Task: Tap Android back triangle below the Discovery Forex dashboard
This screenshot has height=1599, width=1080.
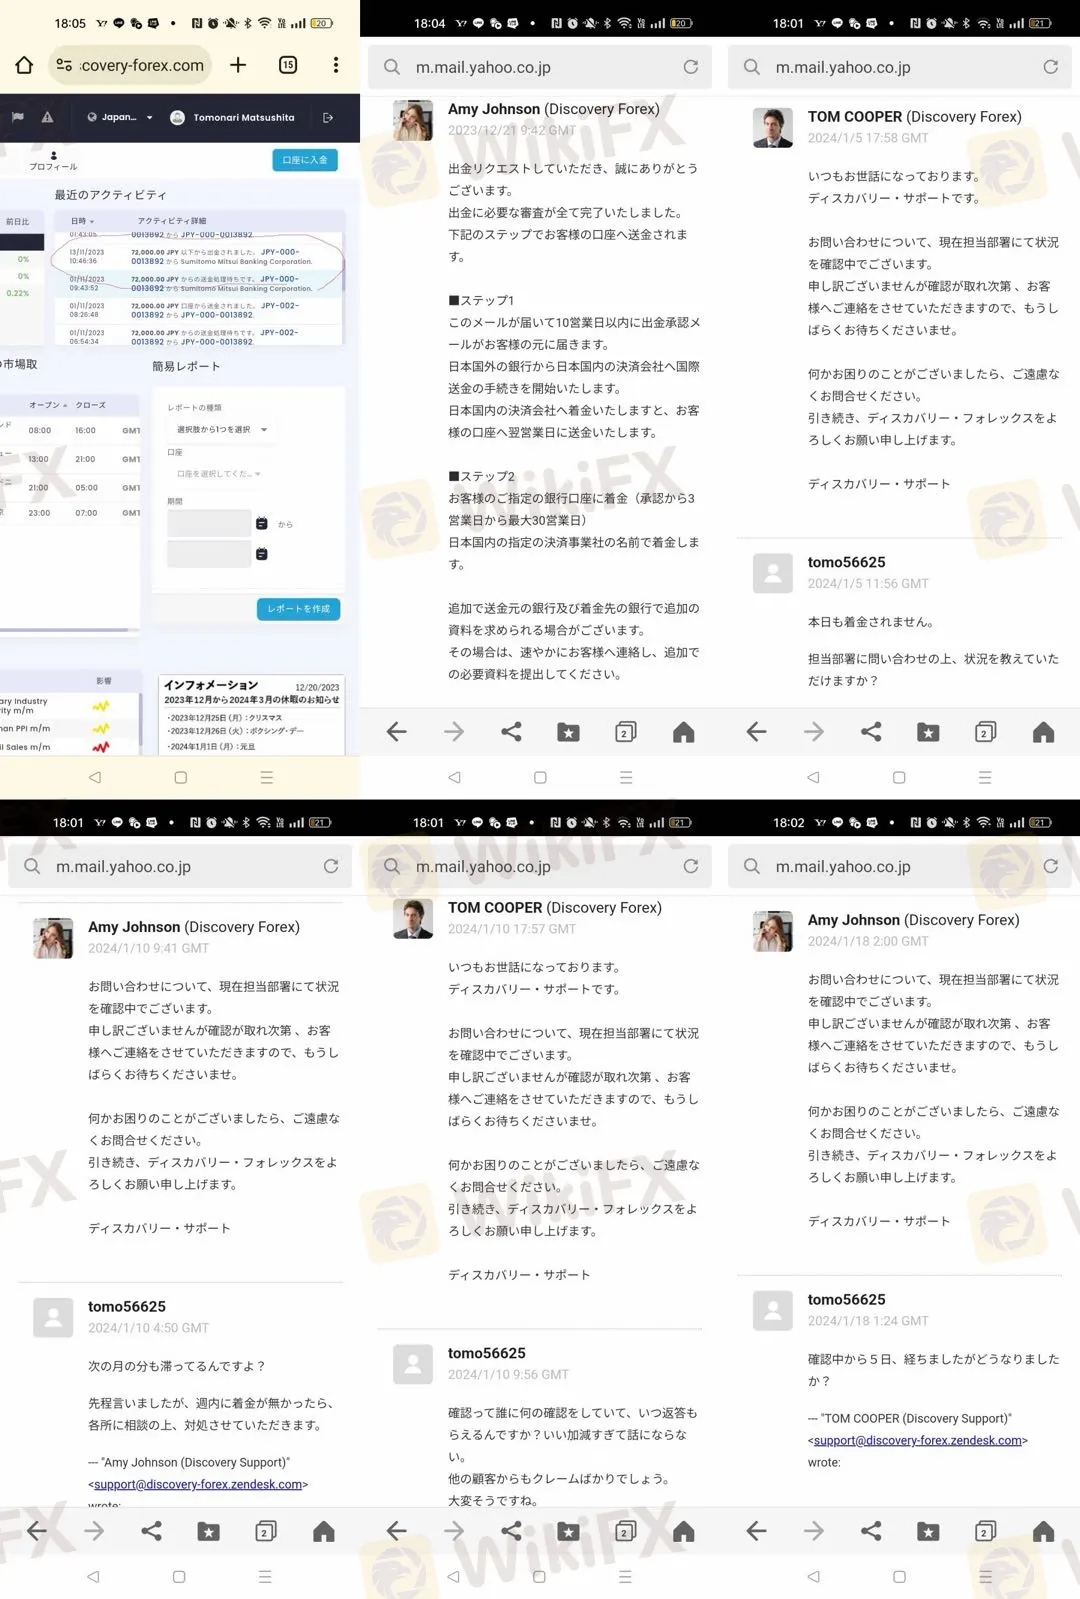Action: point(95,777)
